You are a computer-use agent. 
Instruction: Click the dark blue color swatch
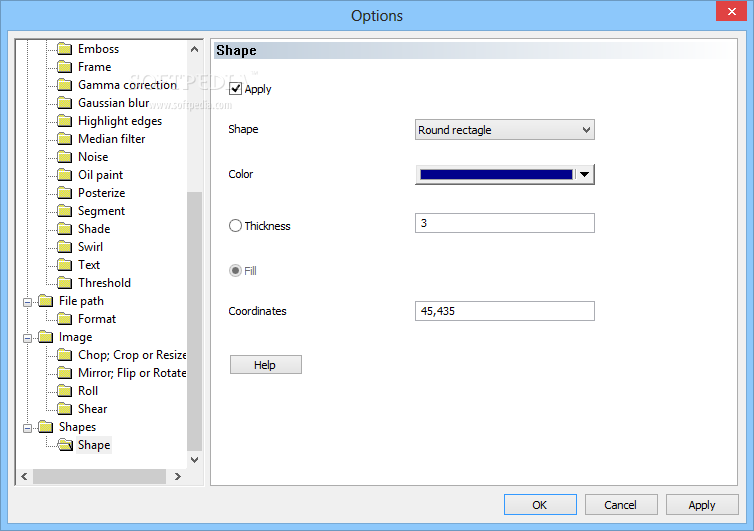(x=496, y=175)
